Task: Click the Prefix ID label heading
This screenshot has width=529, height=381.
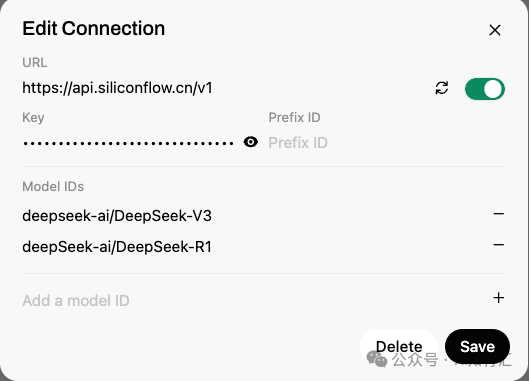Action: 294,117
